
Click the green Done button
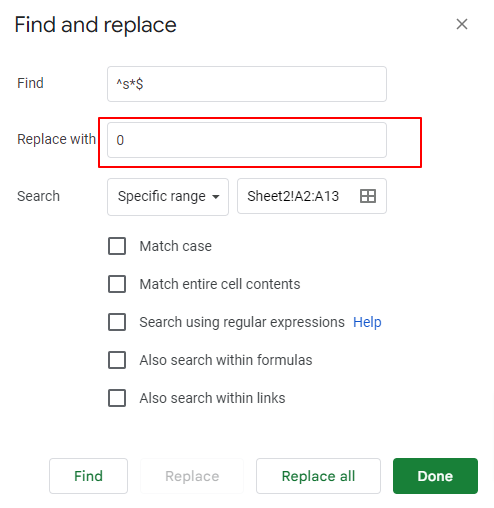435,476
